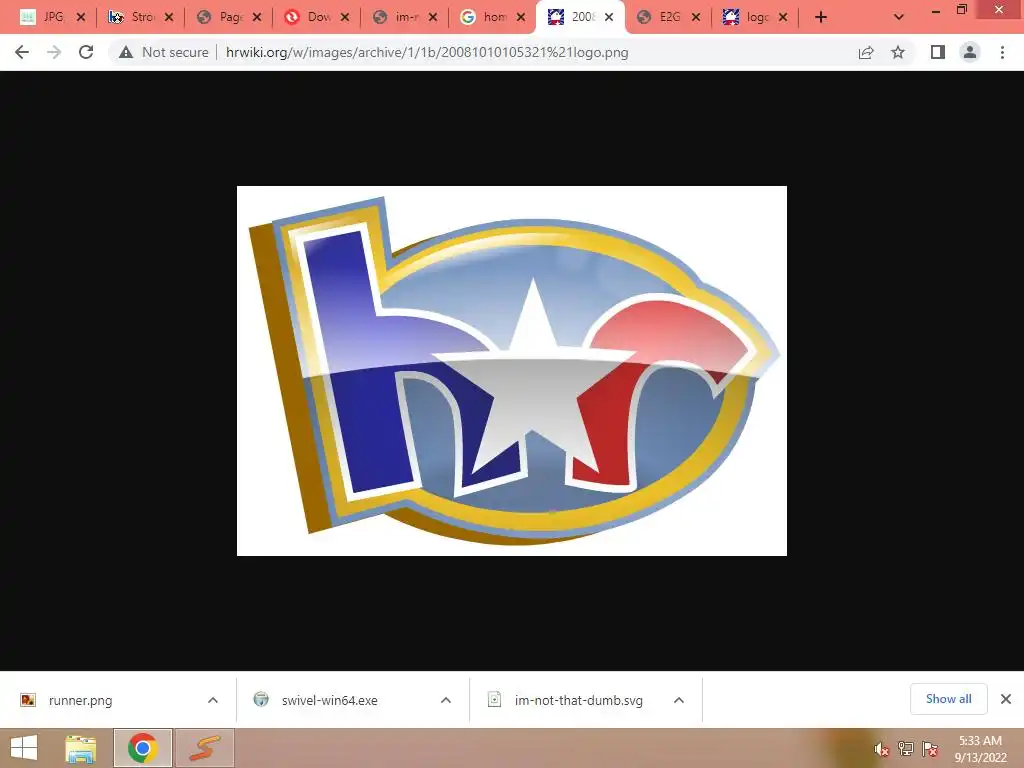Expand options for runner.png download
Screen dimensions: 1024x768
point(213,700)
